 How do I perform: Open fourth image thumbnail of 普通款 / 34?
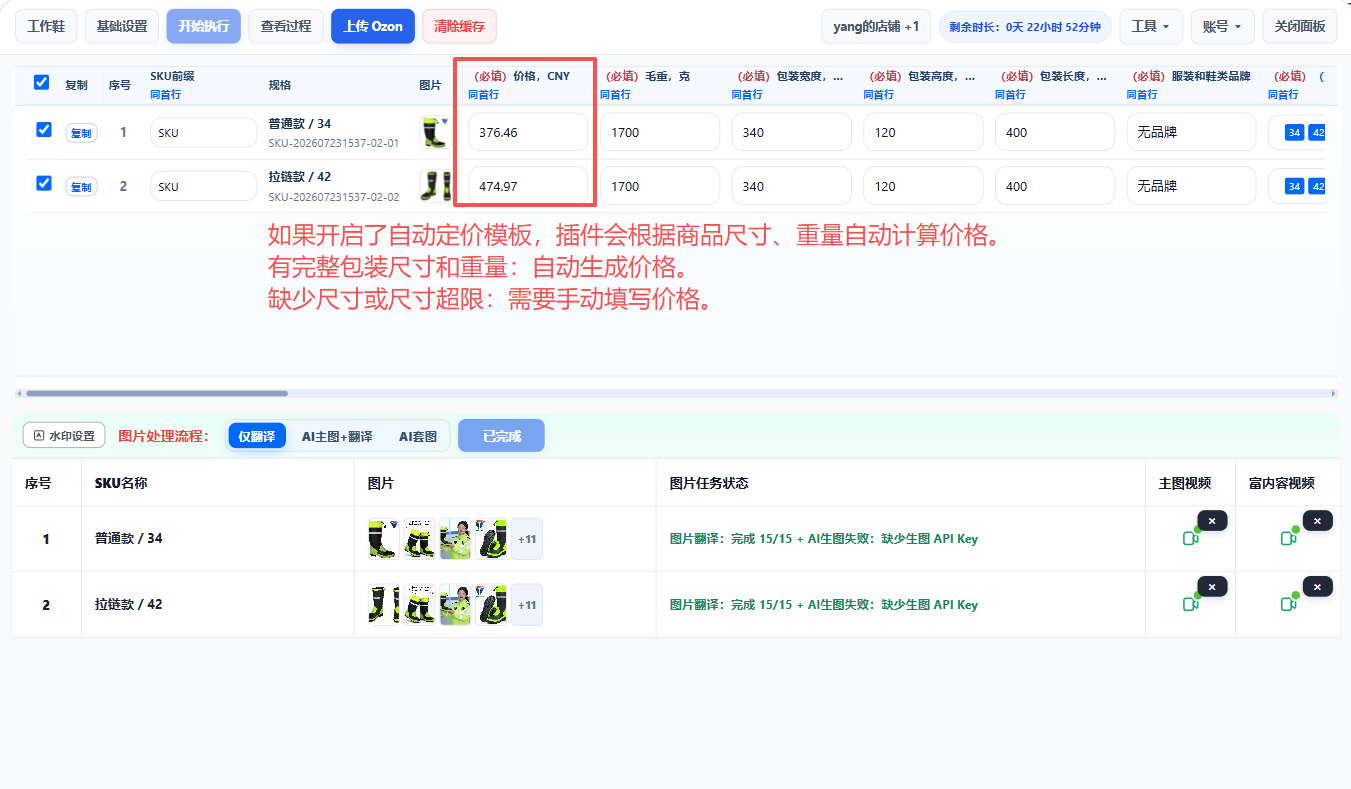point(491,538)
